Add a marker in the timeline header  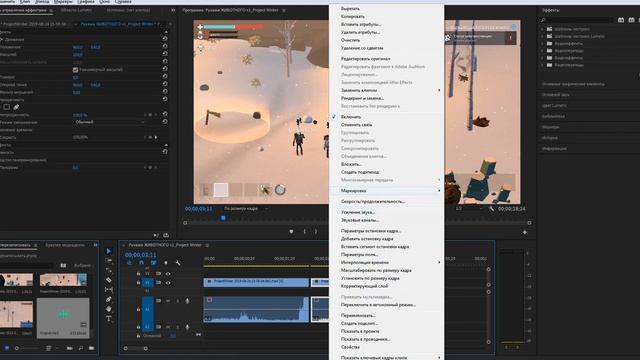pos(166,263)
